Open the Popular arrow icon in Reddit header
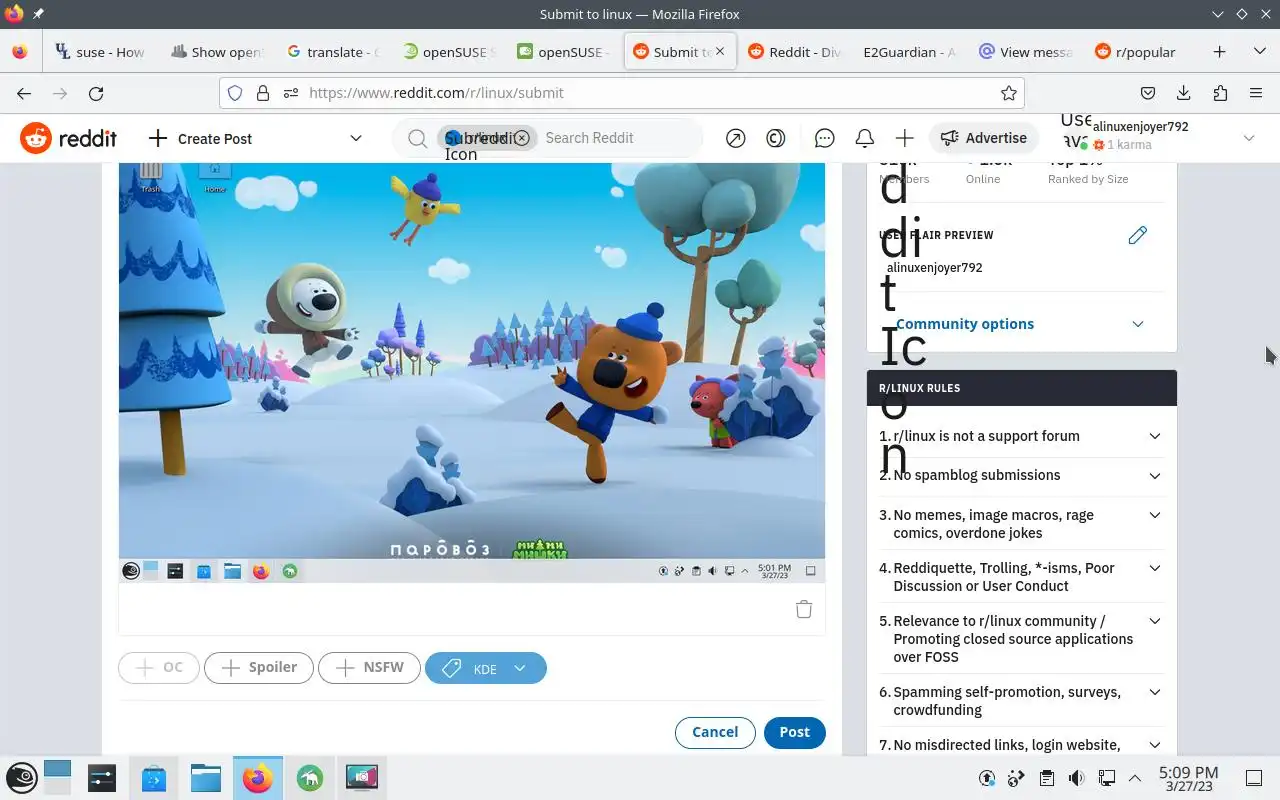This screenshot has height=800, width=1280. click(x=735, y=138)
